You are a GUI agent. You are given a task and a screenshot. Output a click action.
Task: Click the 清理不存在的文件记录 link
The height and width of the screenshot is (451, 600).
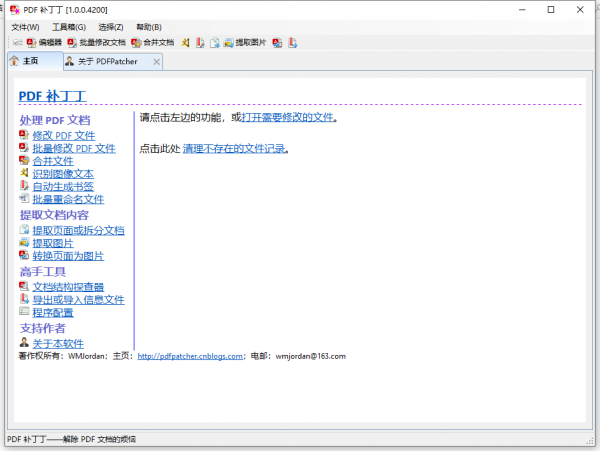[x=234, y=148]
